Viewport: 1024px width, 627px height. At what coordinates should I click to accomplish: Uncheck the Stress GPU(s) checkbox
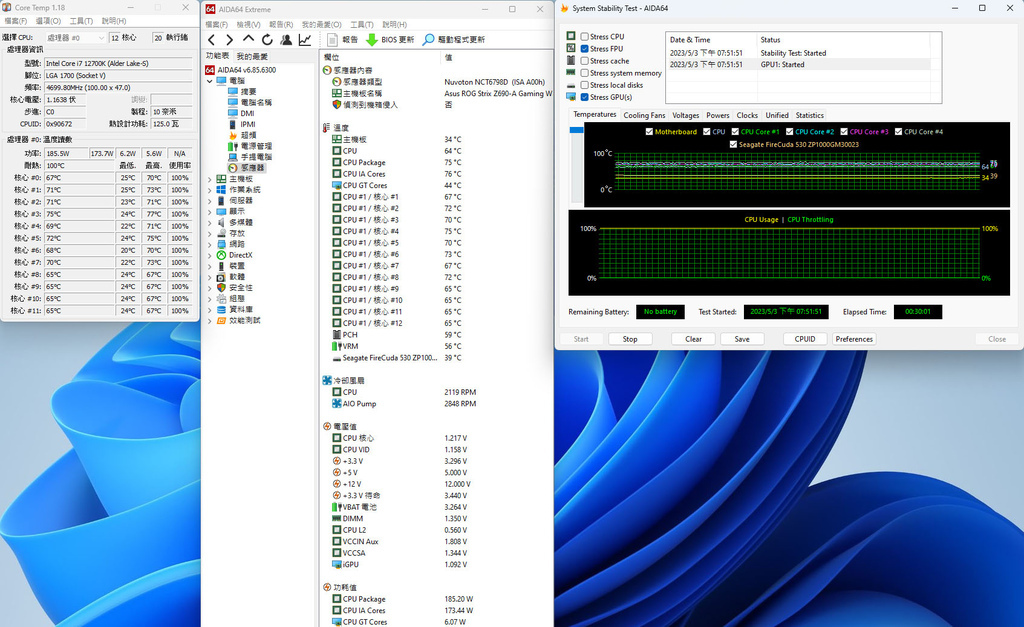[x=584, y=97]
